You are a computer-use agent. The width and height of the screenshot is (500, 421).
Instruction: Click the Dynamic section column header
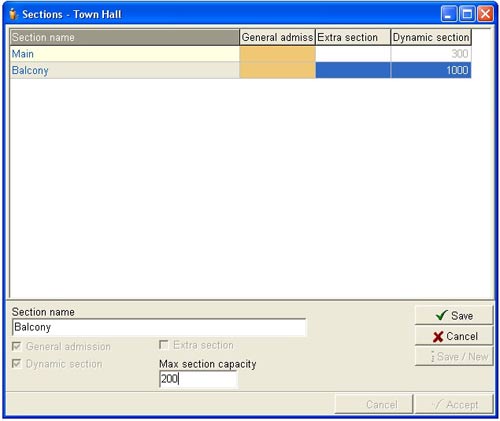point(431,37)
